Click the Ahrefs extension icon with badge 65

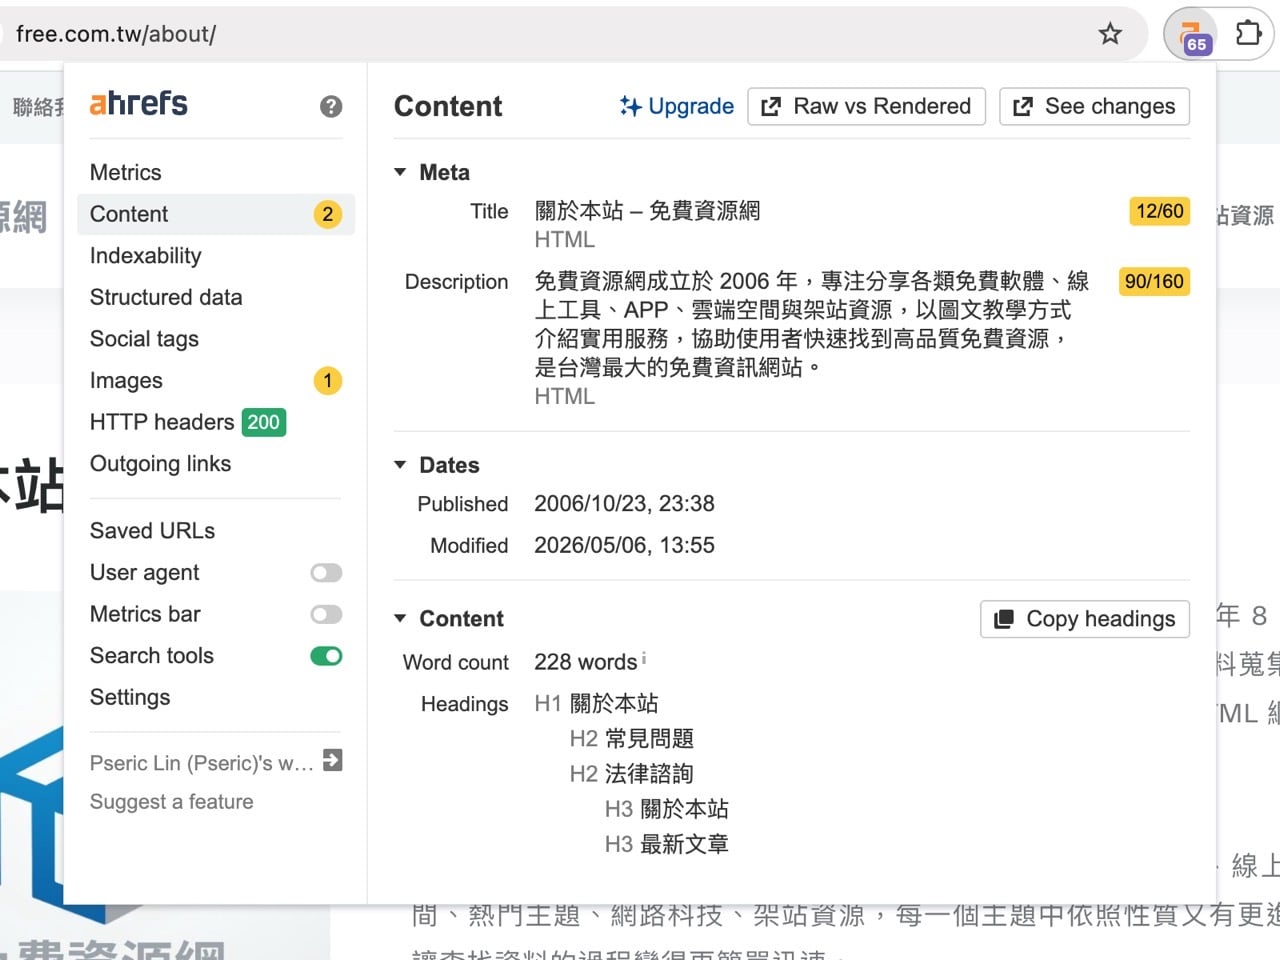(1190, 34)
